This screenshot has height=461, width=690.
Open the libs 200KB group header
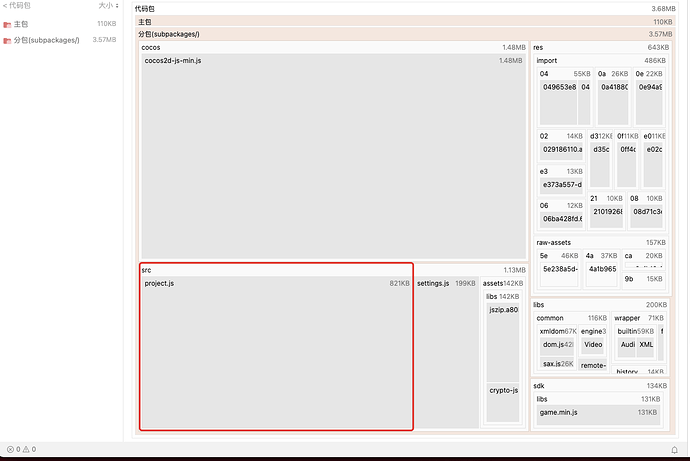click(x=600, y=304)
